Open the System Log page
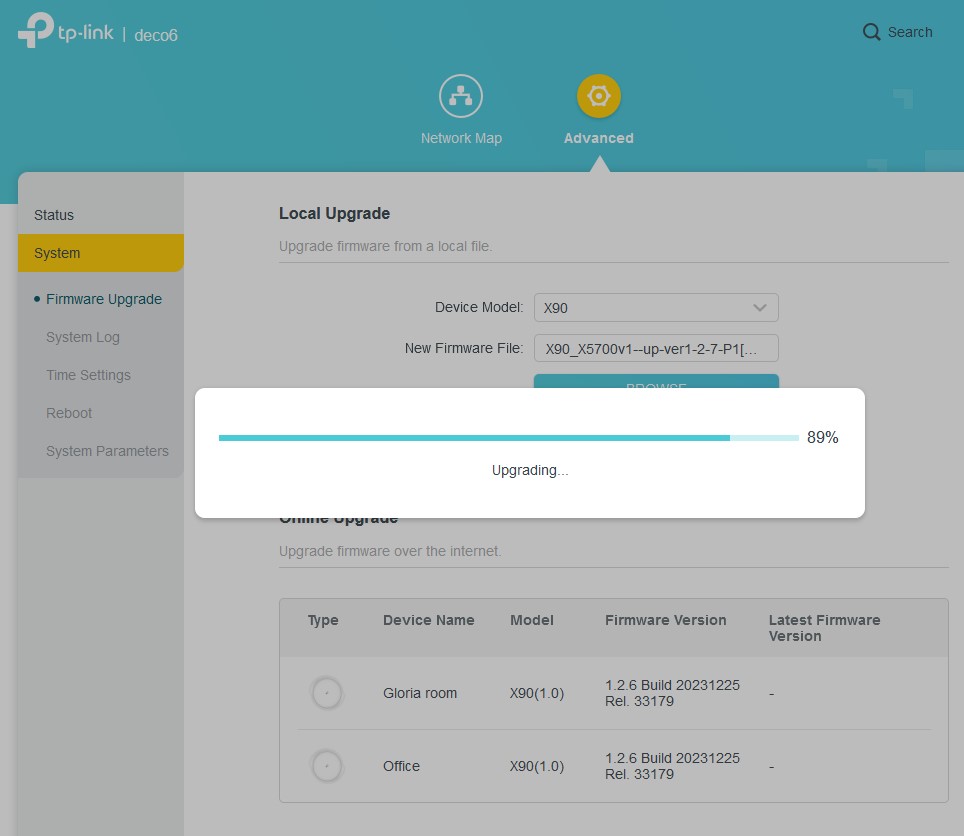Viewport: 964px width, 836px height. point(83,337)
